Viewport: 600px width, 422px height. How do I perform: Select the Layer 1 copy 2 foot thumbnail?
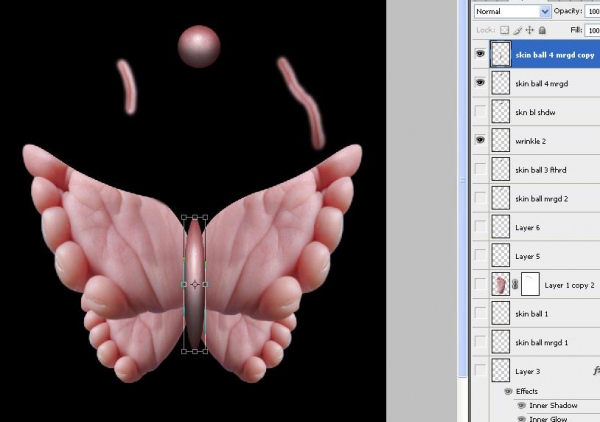501,284
